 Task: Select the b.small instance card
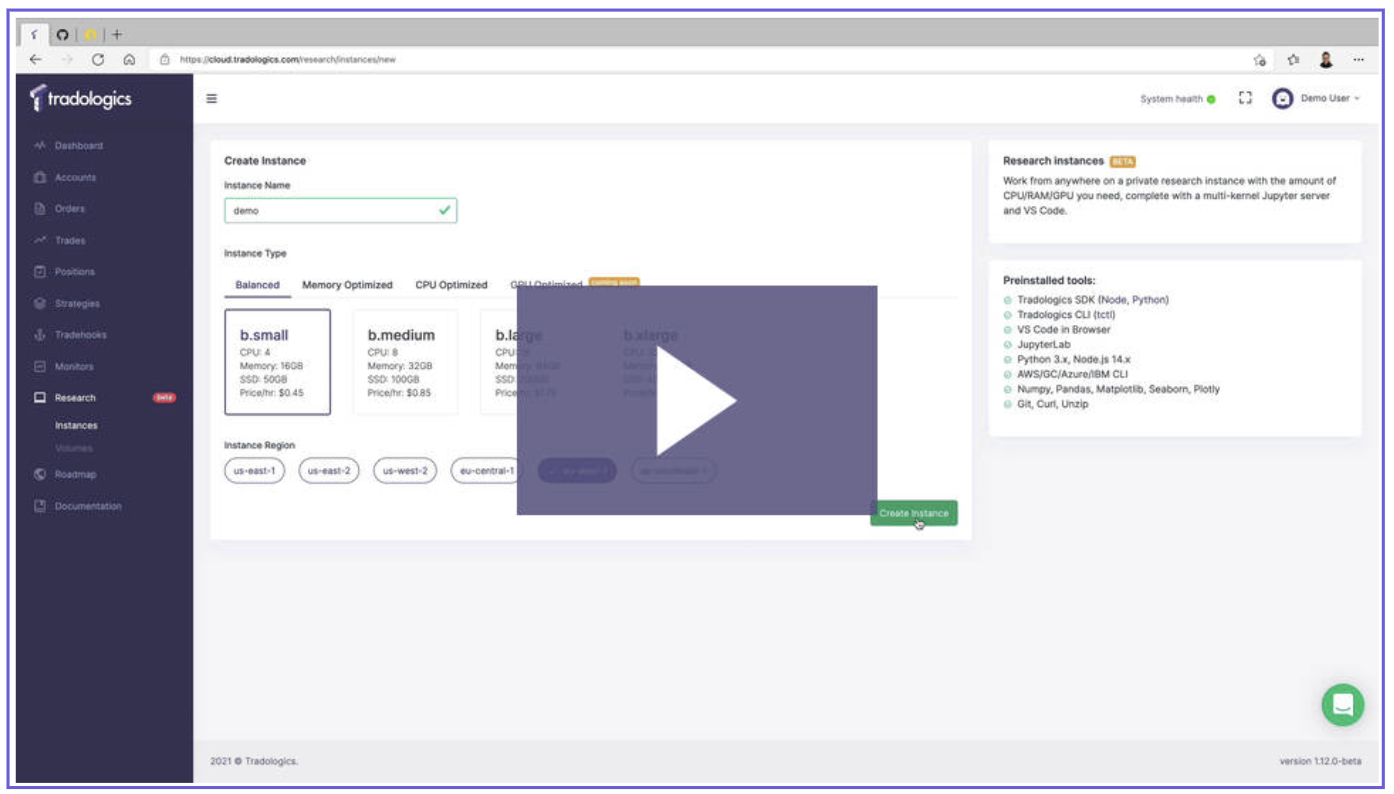pos(278,362)
